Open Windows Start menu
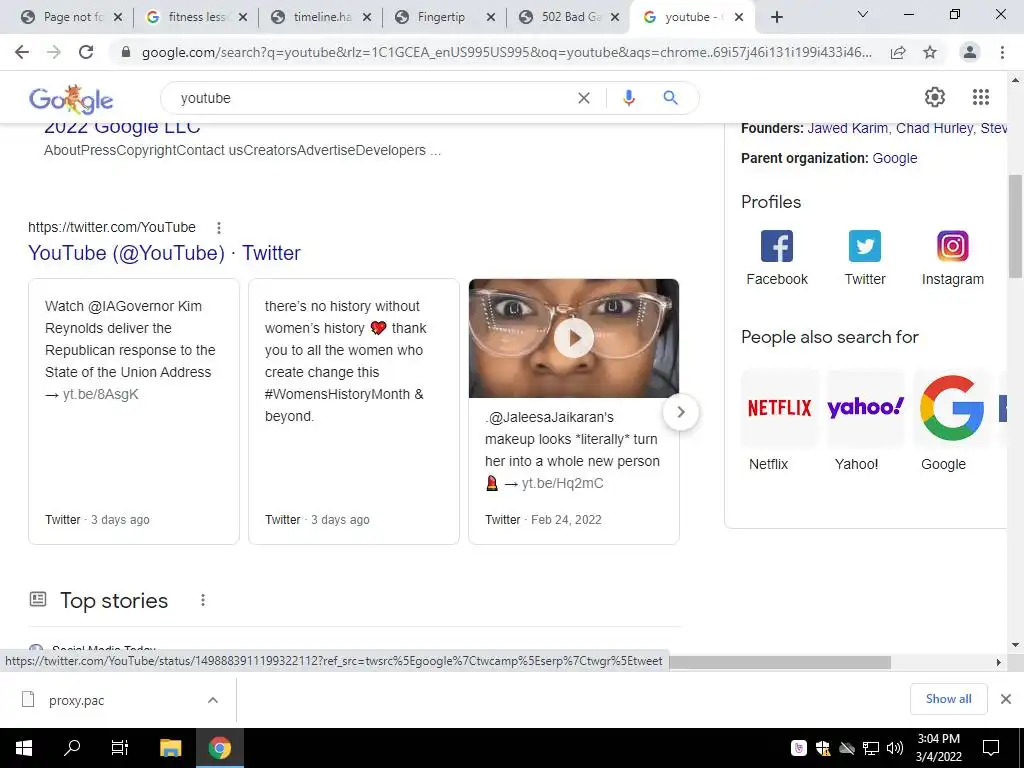The image size is (1024, 768). coord(24,748)
